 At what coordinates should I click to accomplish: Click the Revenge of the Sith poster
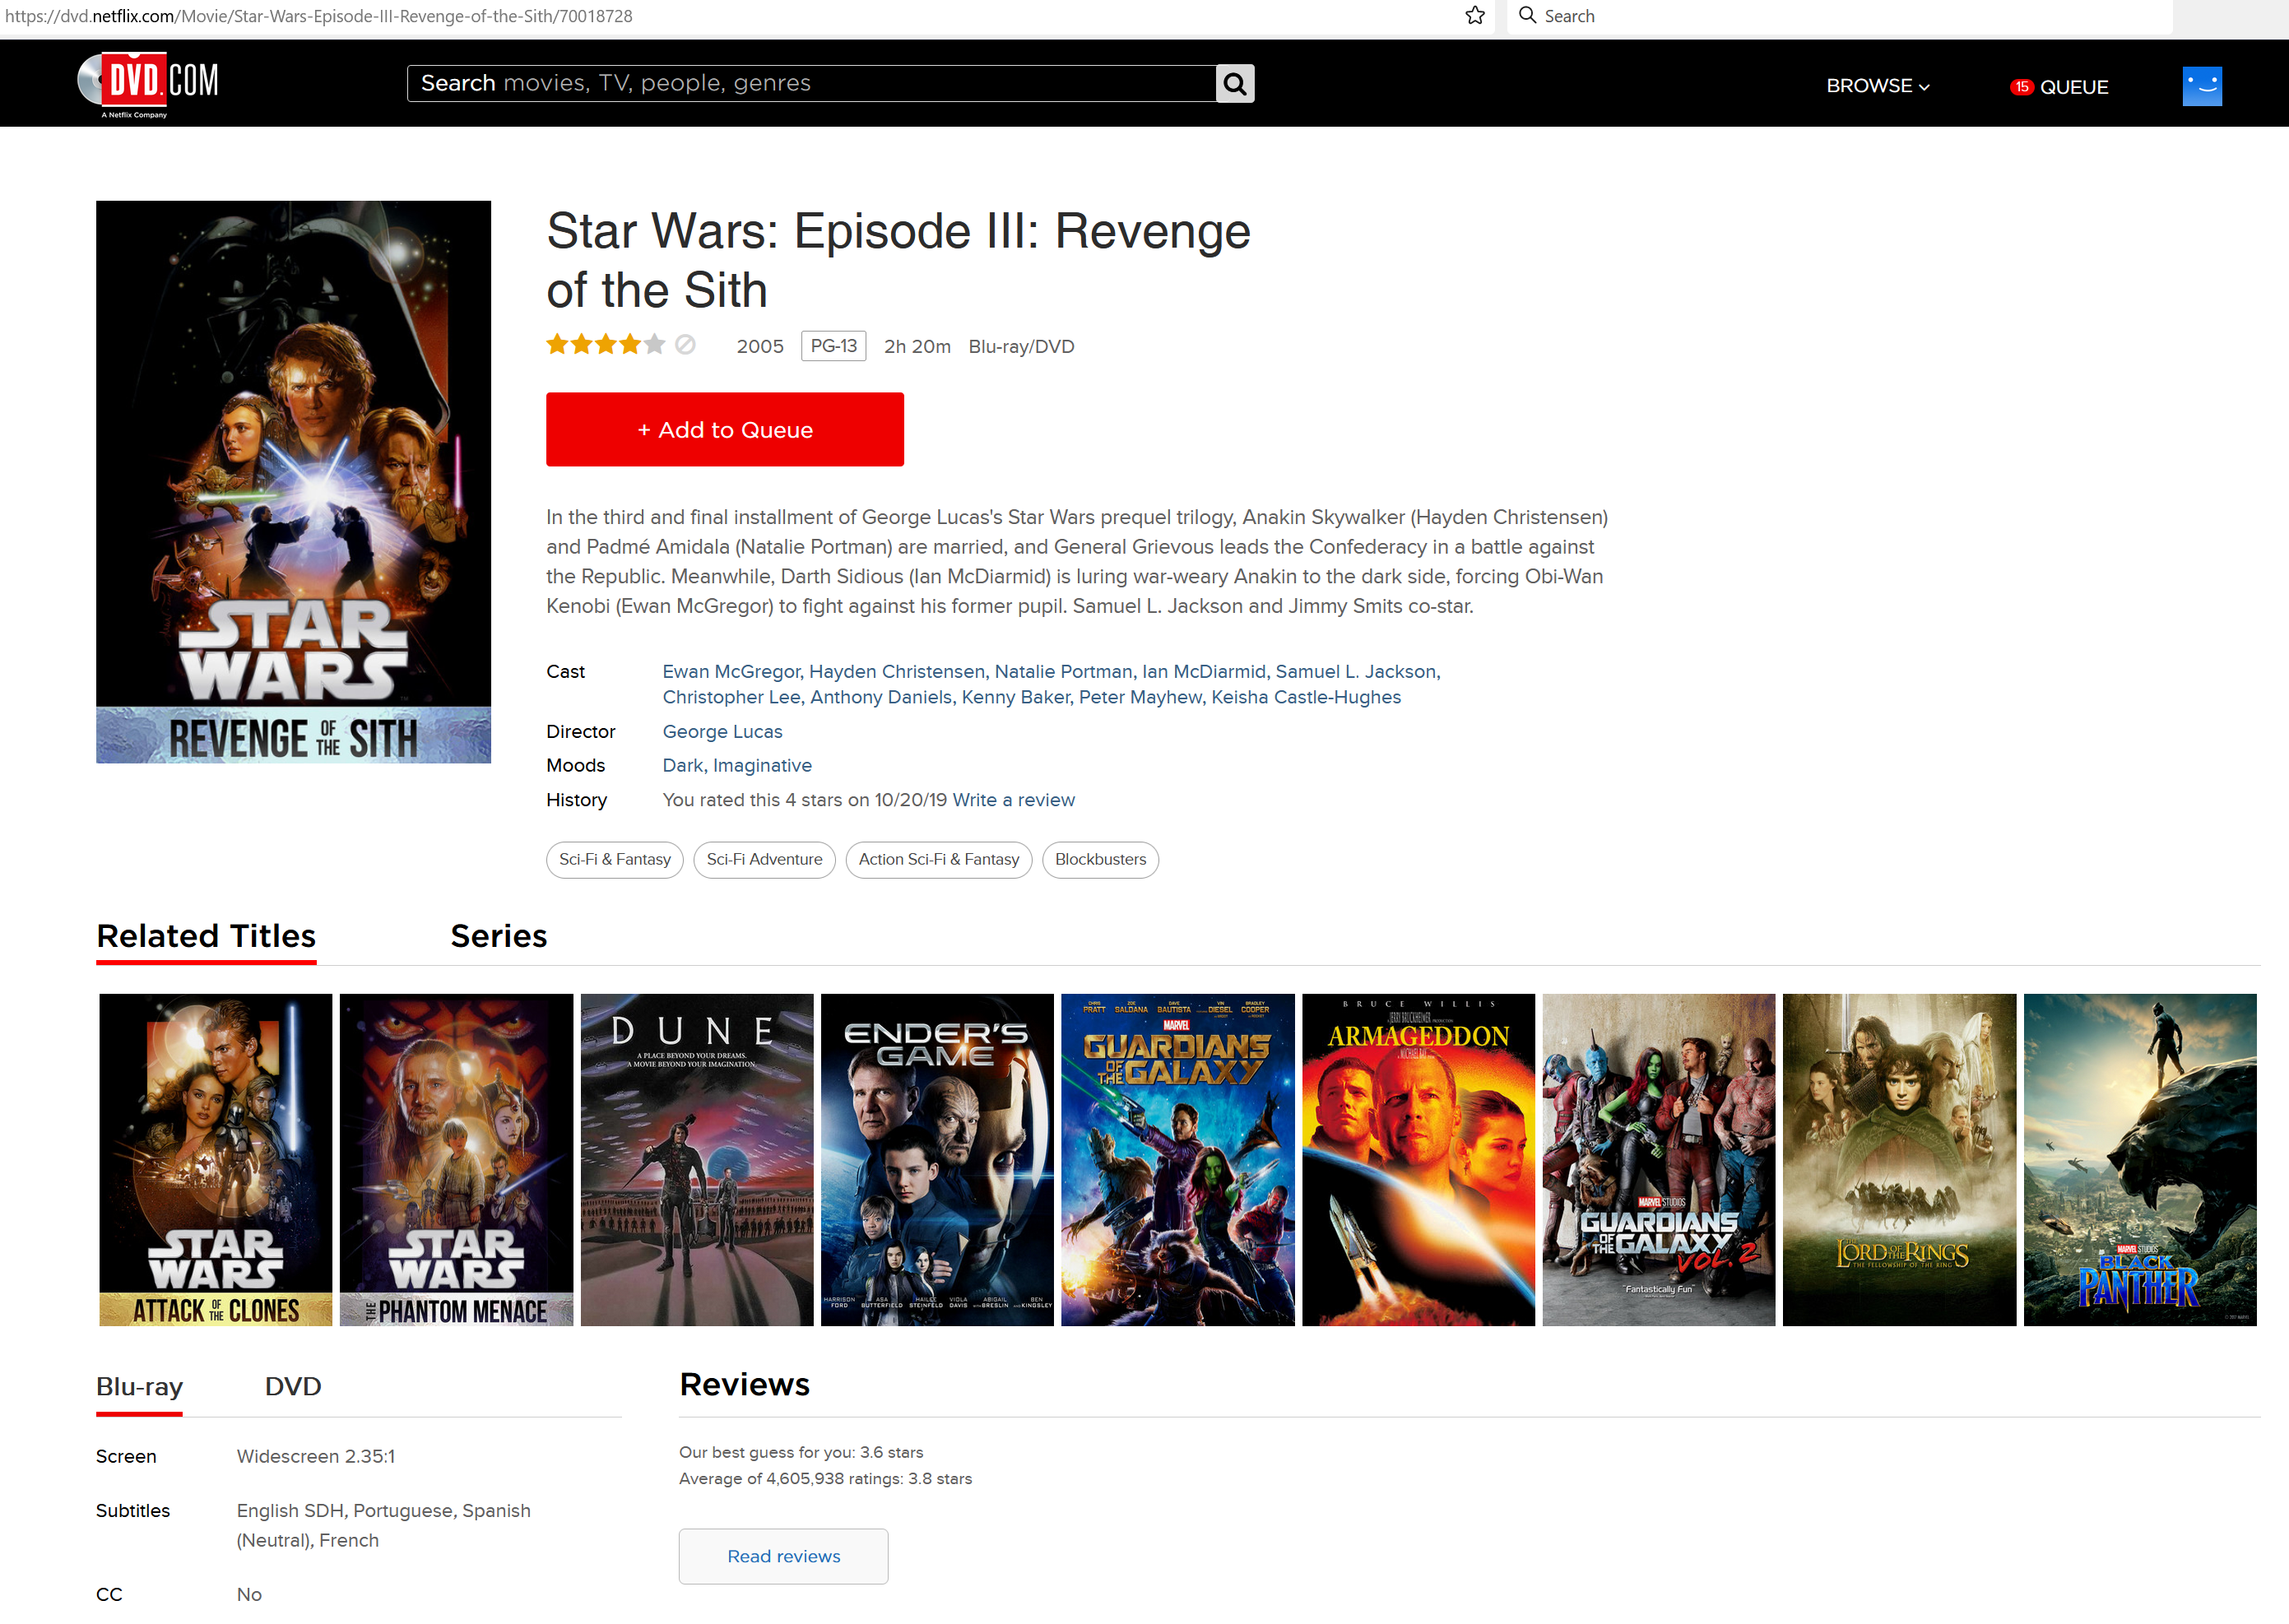[293, 482]
